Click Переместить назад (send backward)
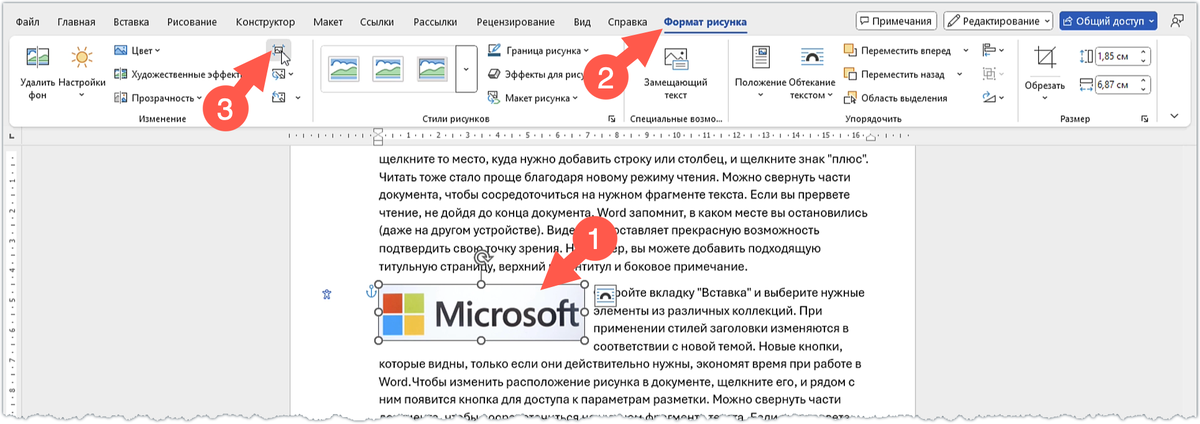Image resolution: width=1200 pixels, height=424 pixels. 894,73
